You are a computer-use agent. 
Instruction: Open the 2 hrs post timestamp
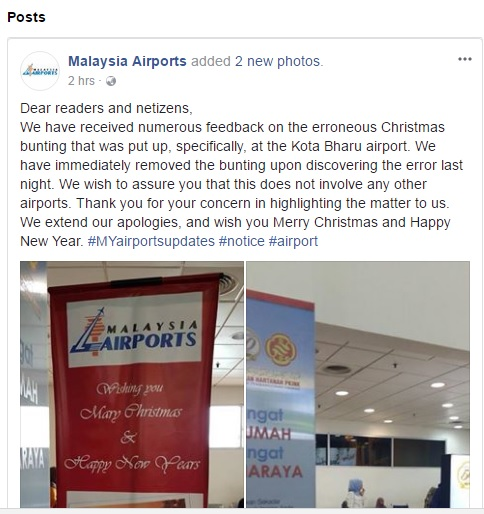pos(81,81)
